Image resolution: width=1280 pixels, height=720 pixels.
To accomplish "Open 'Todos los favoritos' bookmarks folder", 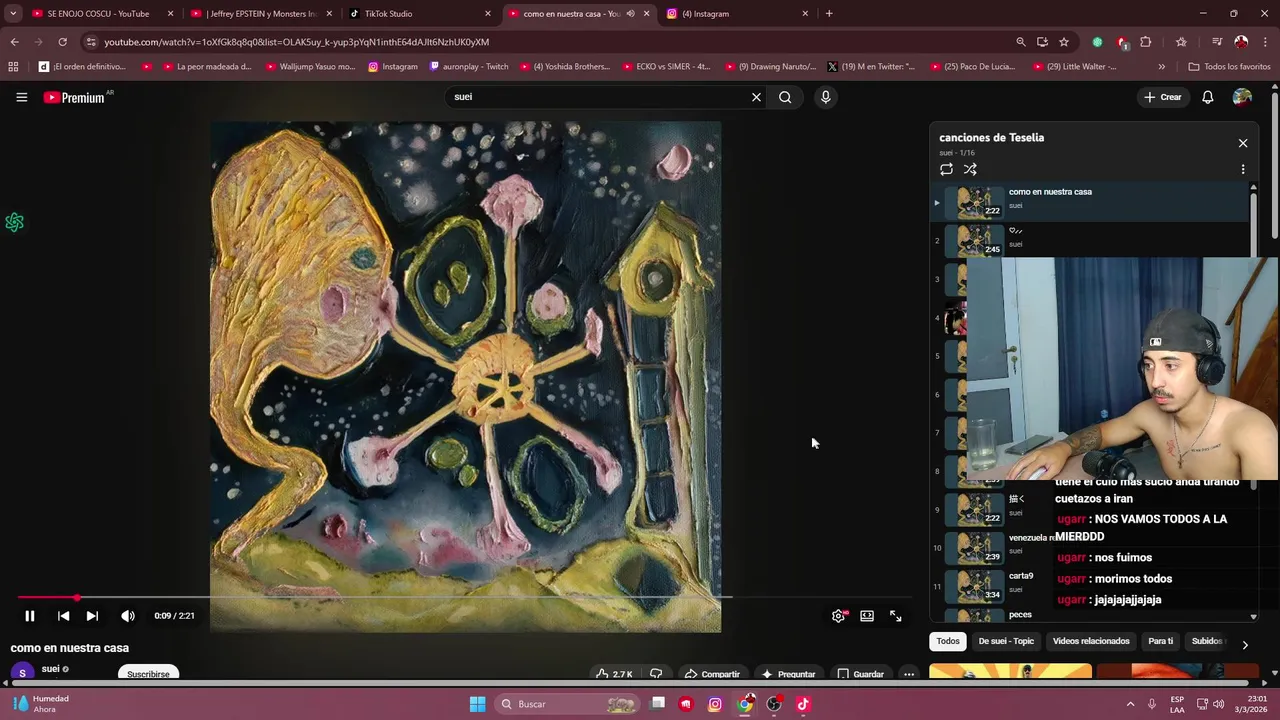I will click(1229, 67).
